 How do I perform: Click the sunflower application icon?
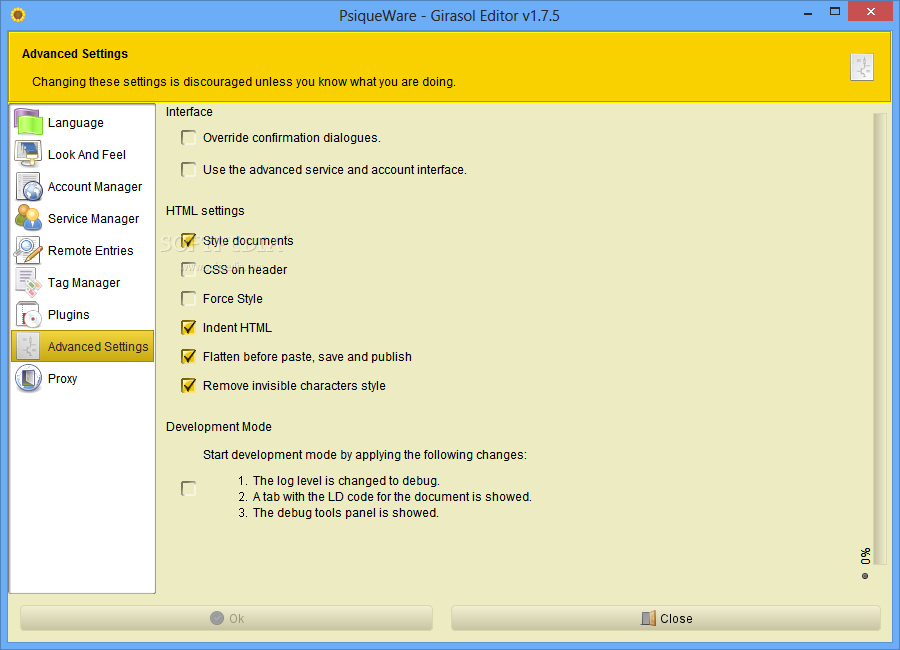(x=18, y=15)
